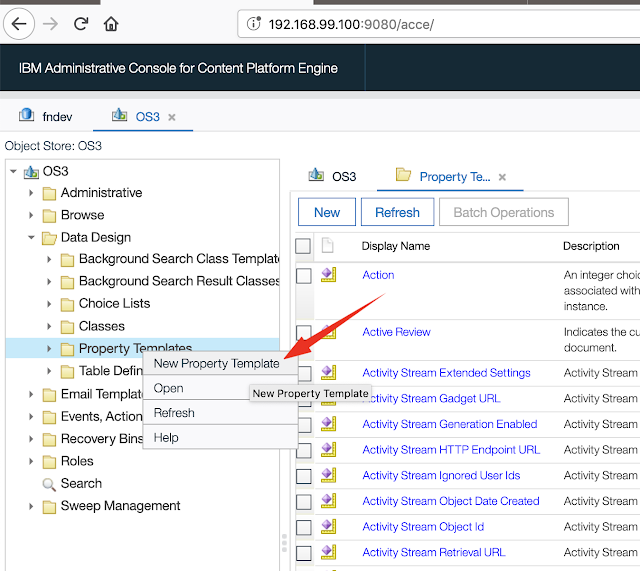Select the Property Templates tree item
Screen dimensions: 640x571
[x=135, y=348]
